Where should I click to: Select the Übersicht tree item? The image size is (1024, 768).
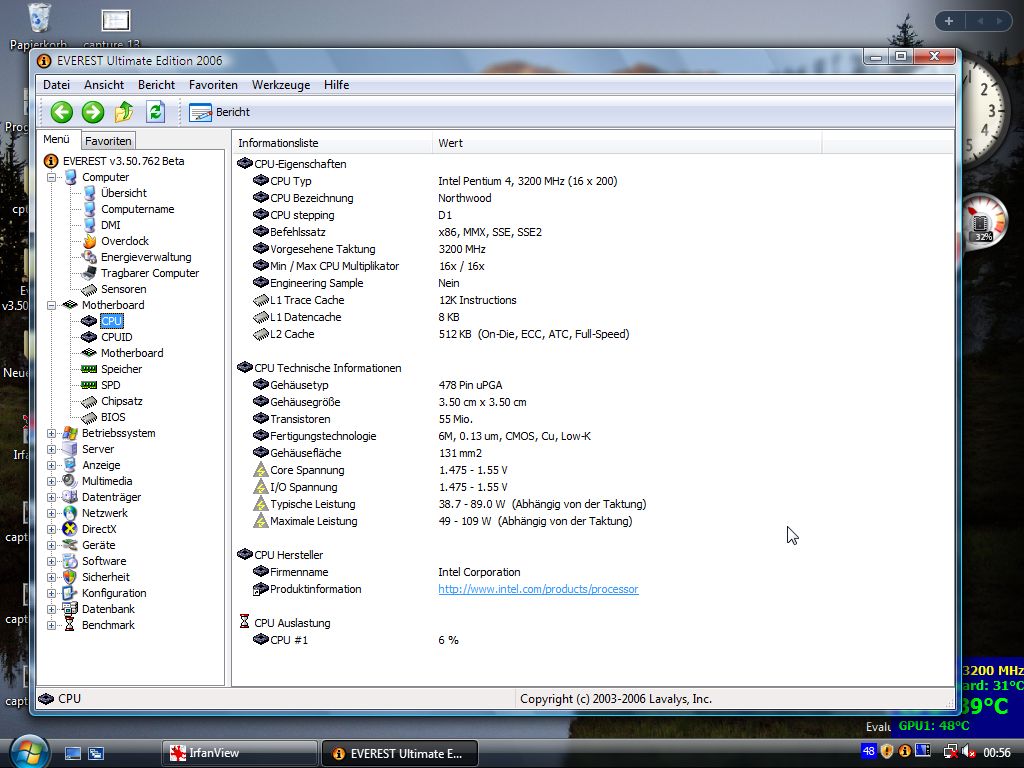(x=123, y=193)
